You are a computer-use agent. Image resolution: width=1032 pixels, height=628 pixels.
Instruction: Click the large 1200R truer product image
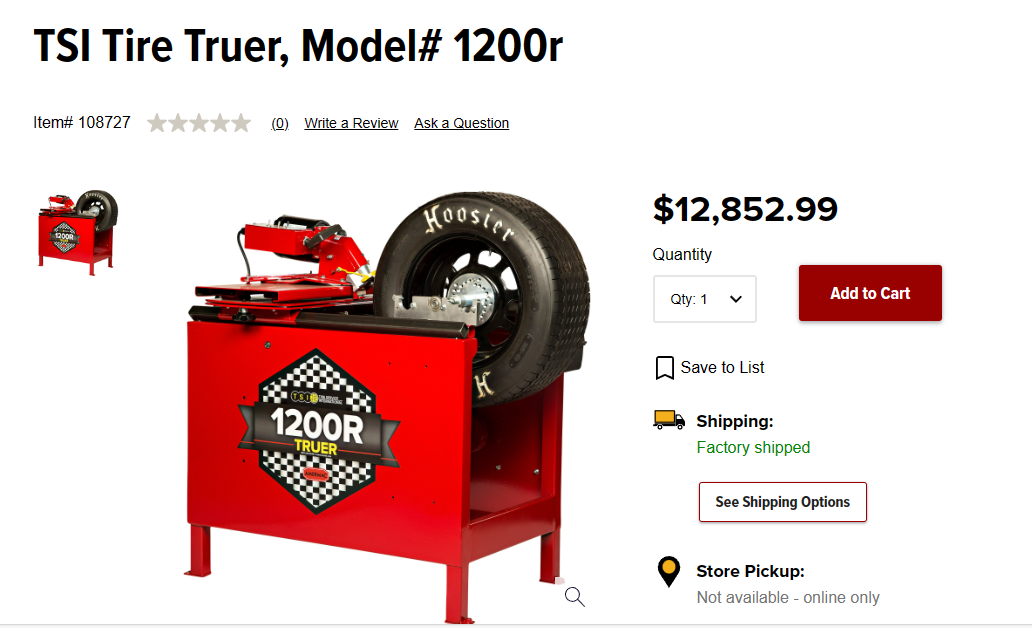(x=387, y=407)
